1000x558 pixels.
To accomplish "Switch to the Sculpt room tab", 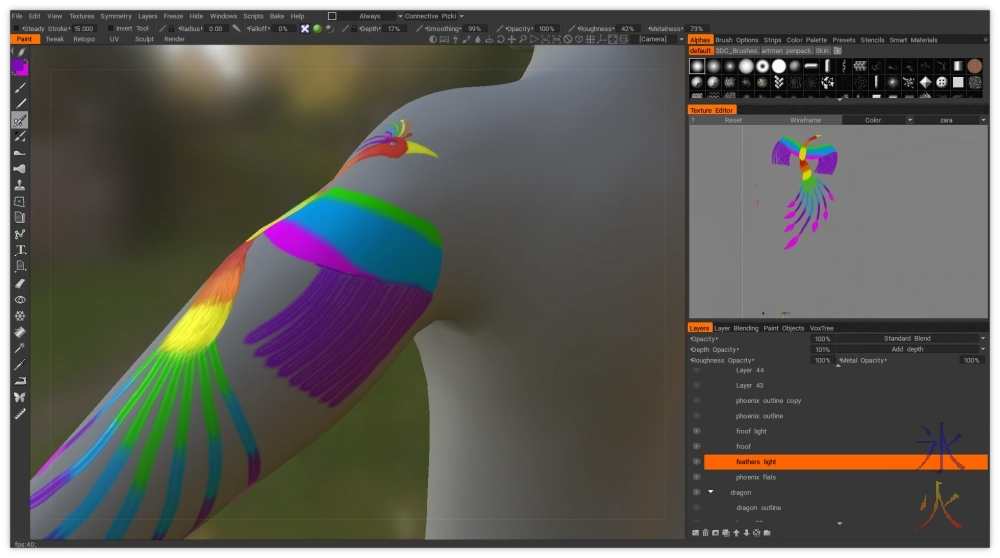I will tap(144, 39).
